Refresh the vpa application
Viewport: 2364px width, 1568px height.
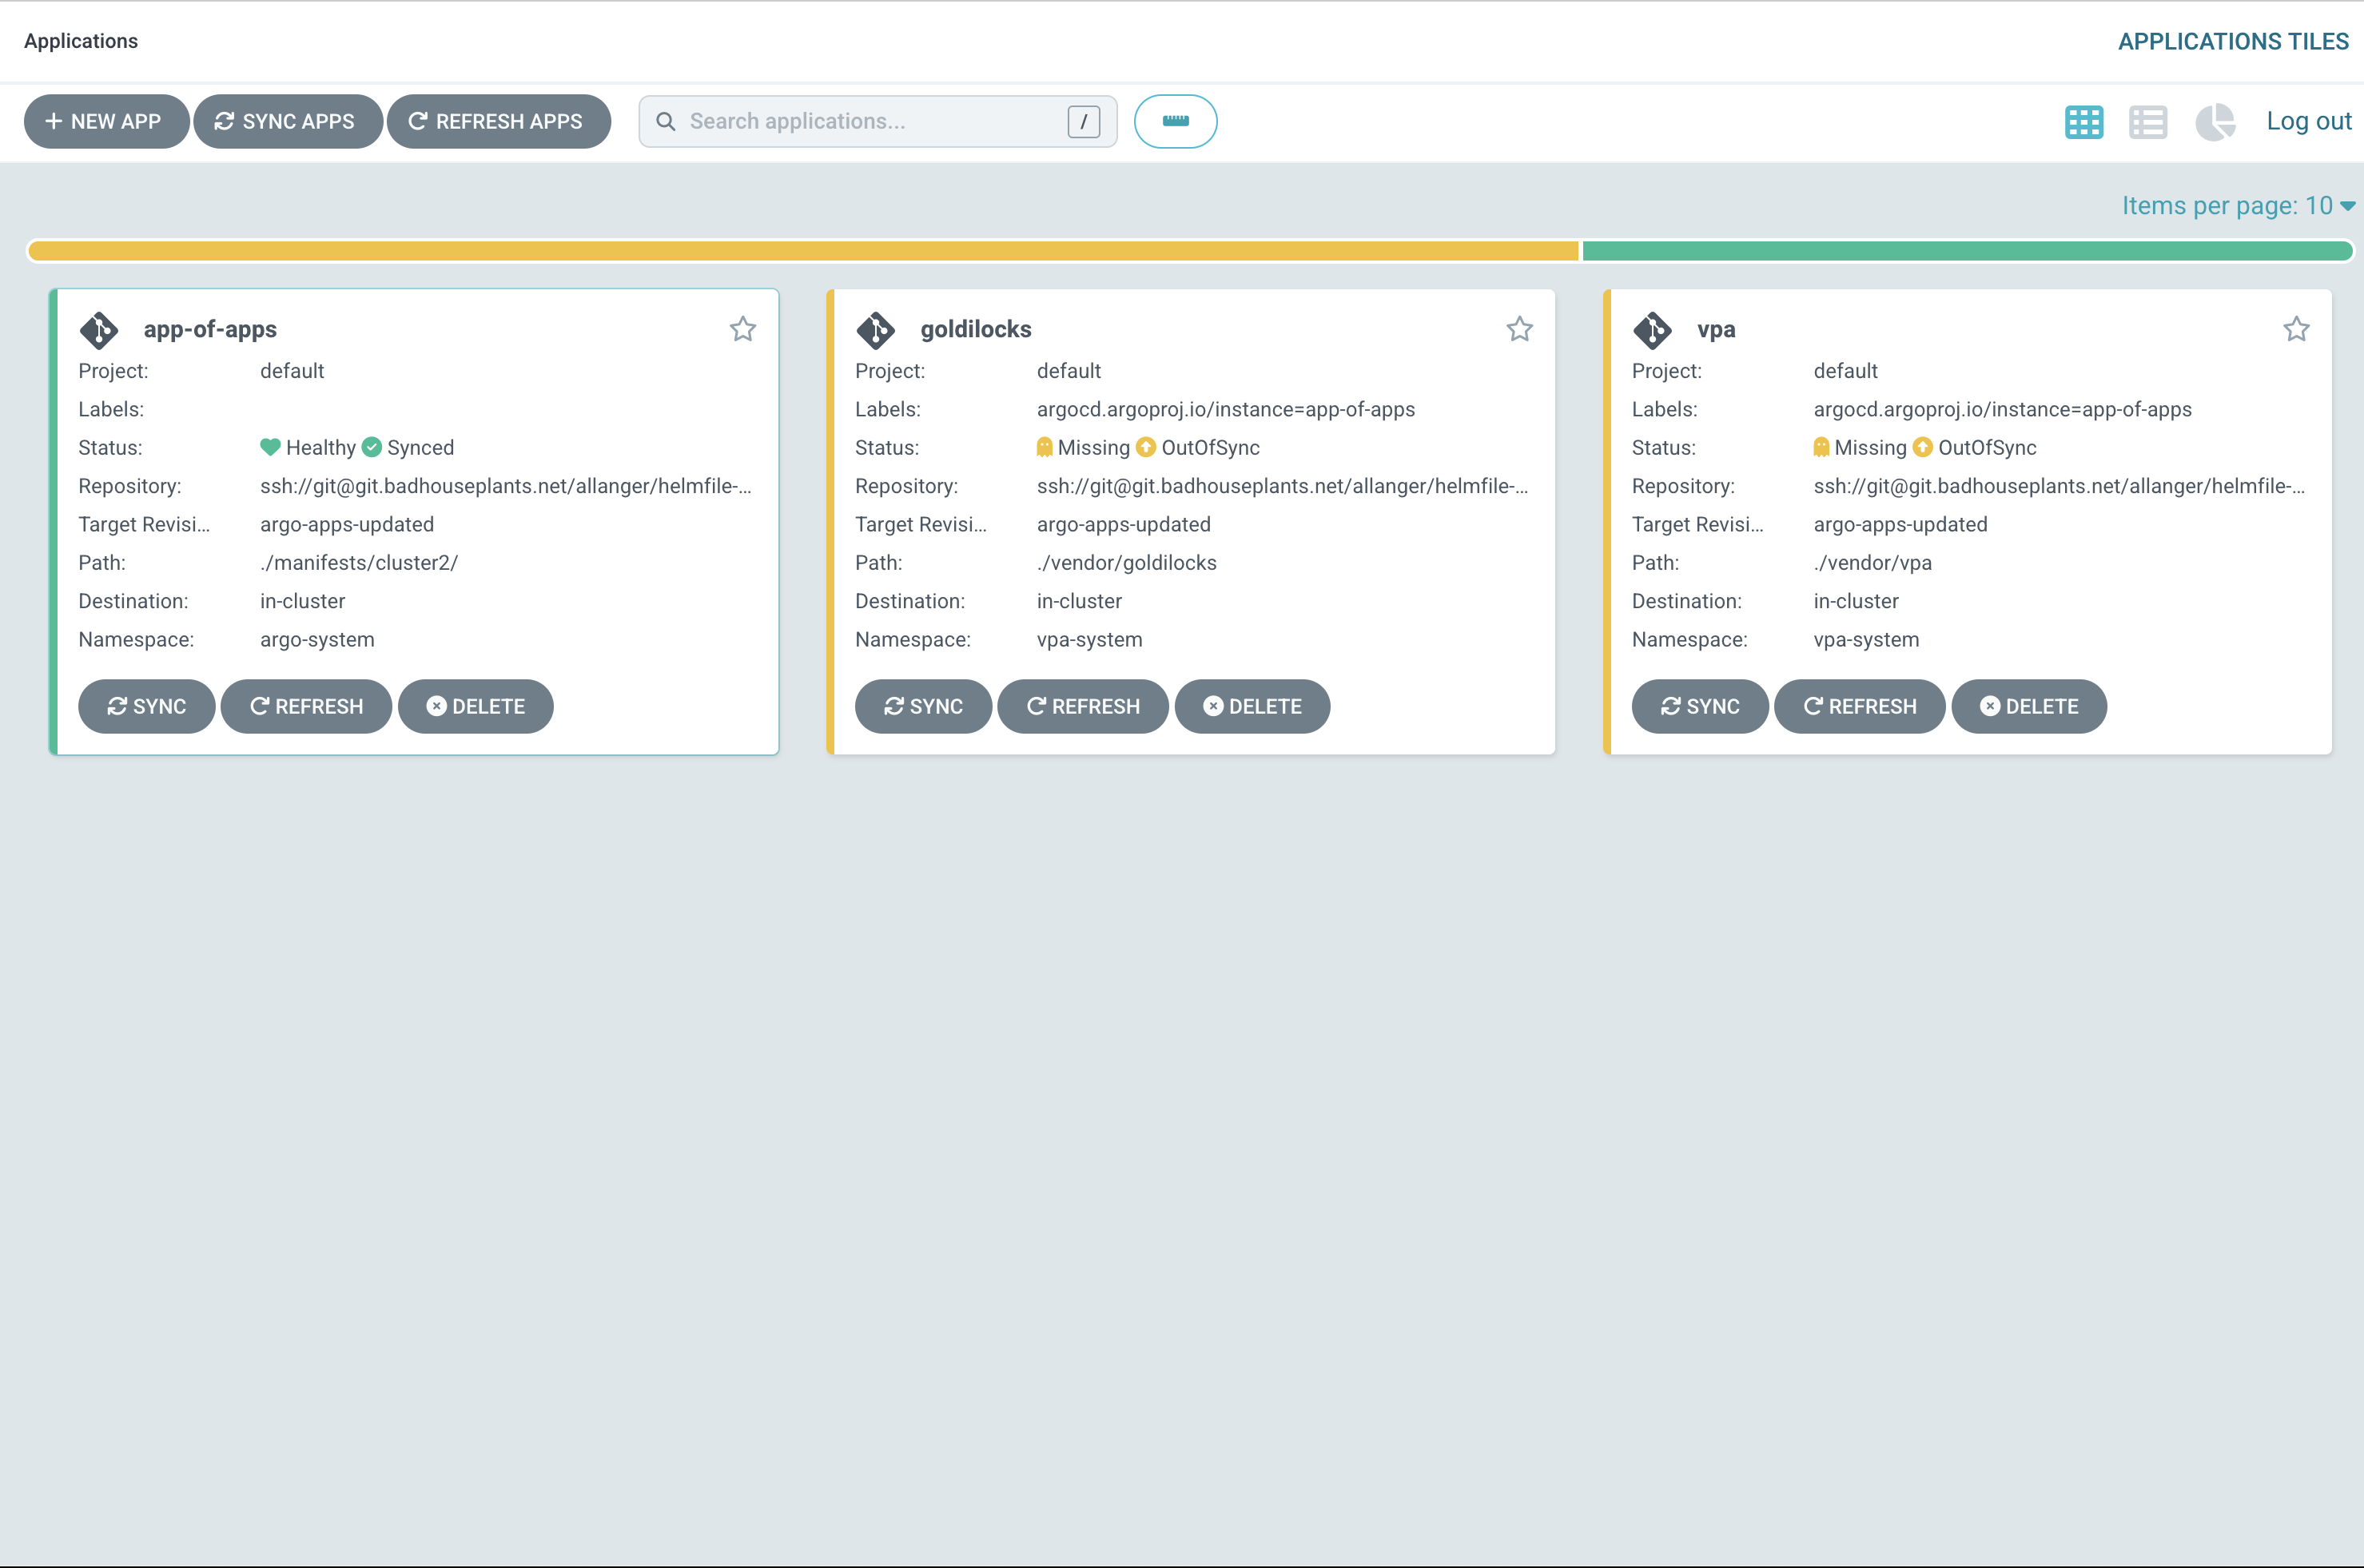point(1860,707)
